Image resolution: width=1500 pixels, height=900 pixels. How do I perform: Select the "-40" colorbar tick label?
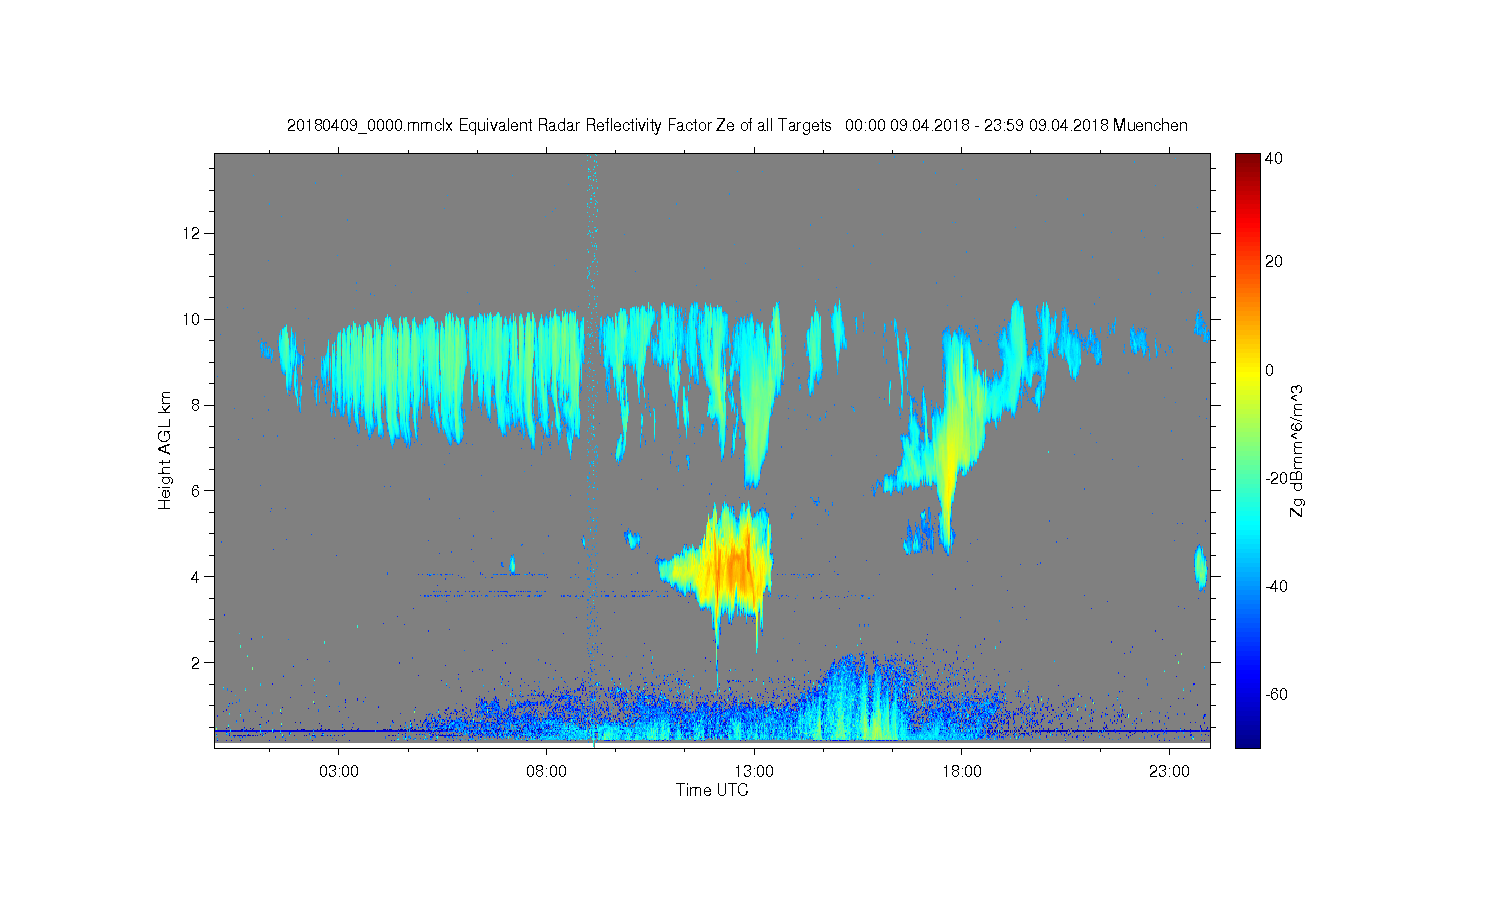pyautogui.click(x=1276, y=586)
